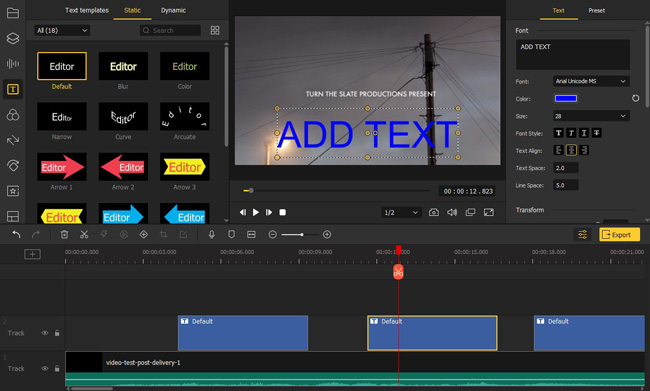Open the text size dropdown

(591, 116)
